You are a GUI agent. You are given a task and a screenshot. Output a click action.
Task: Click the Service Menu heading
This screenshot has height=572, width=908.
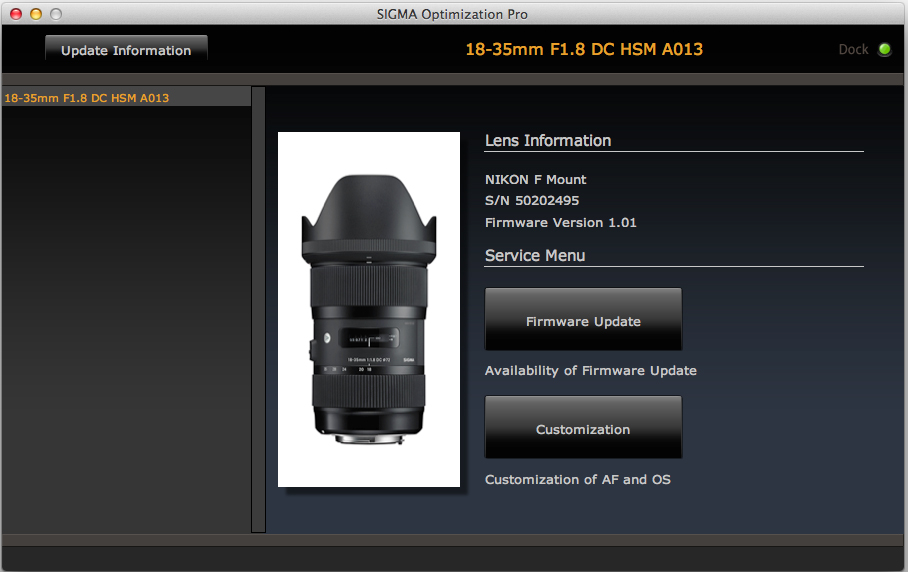535,255
